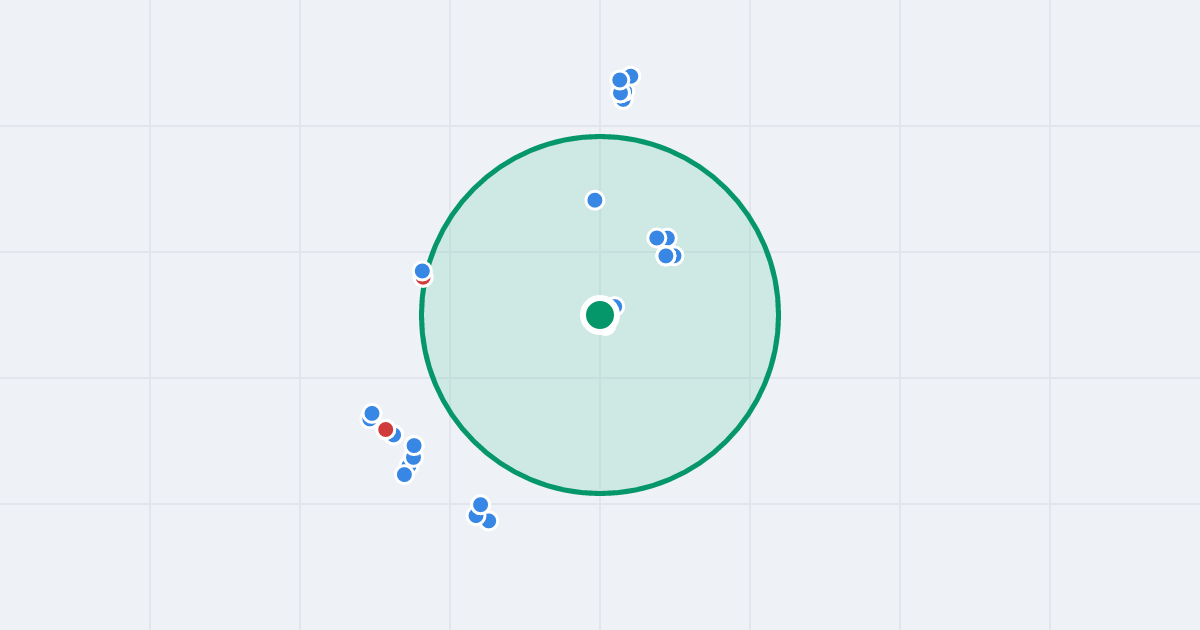The image size is (1200, 630).
Task: Click the fully visible red dot in the lower-left cluster
Action: click(x=386, y=429)
